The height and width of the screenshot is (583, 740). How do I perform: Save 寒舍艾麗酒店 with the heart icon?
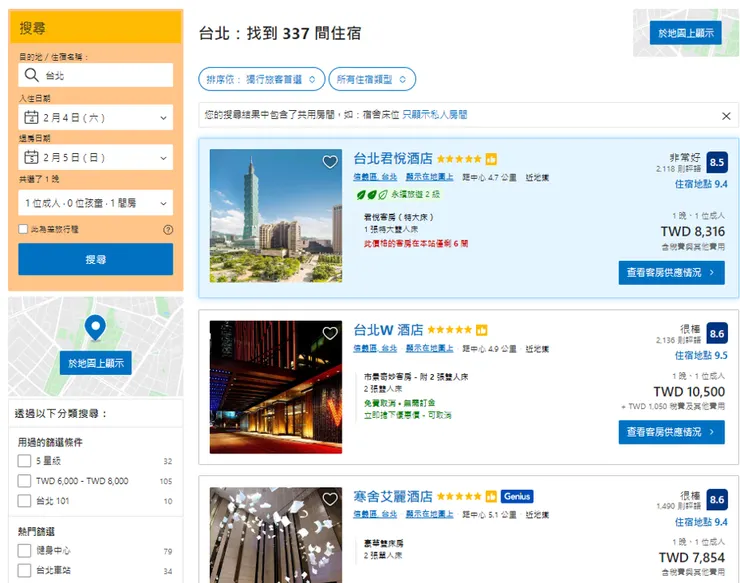pos(330,499)
